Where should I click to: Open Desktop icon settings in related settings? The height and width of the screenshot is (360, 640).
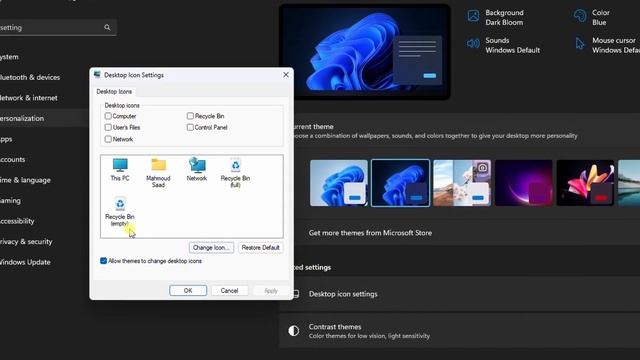460,294
